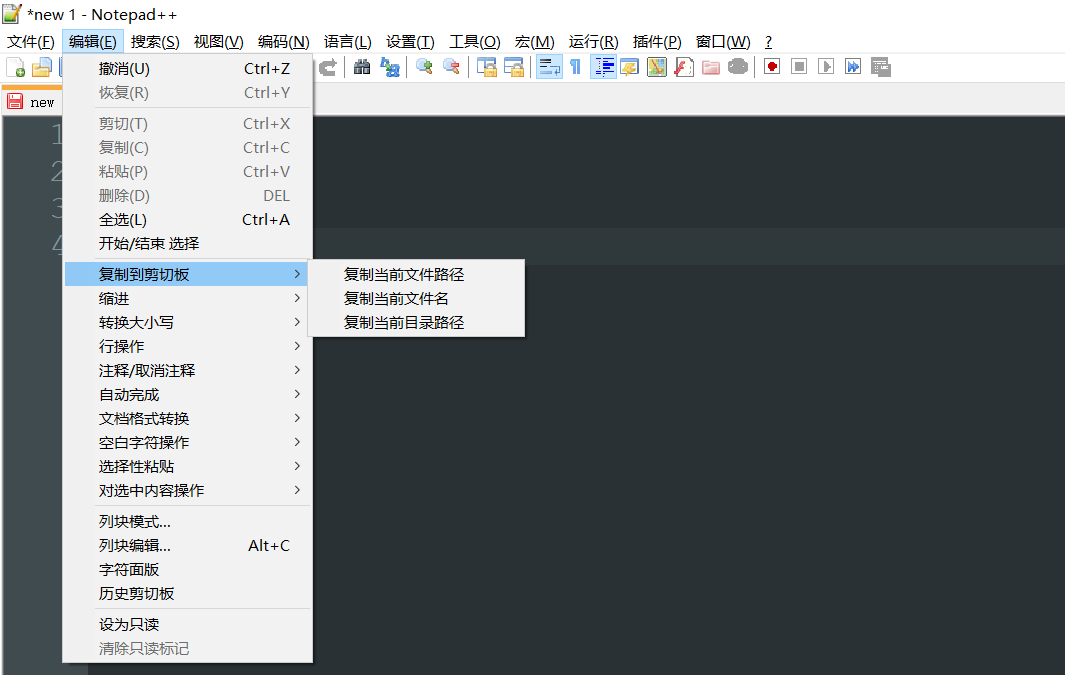Open Find with the binoculars icon

pos(362,67)
